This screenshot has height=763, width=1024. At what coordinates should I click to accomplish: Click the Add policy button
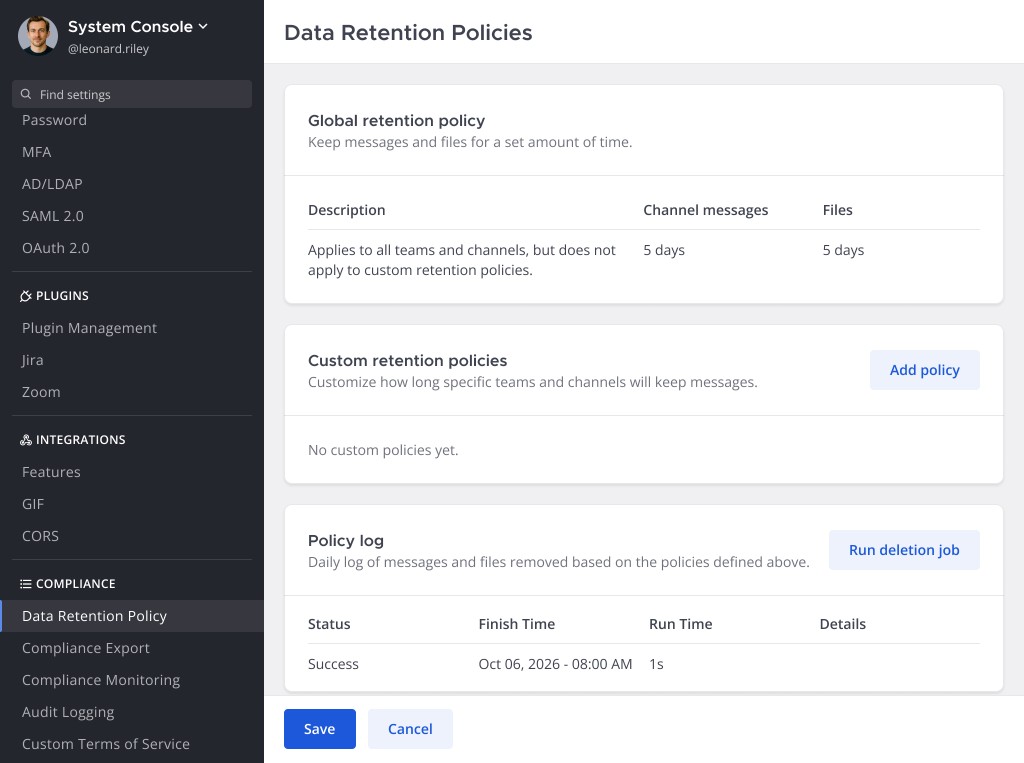(924, 370)
